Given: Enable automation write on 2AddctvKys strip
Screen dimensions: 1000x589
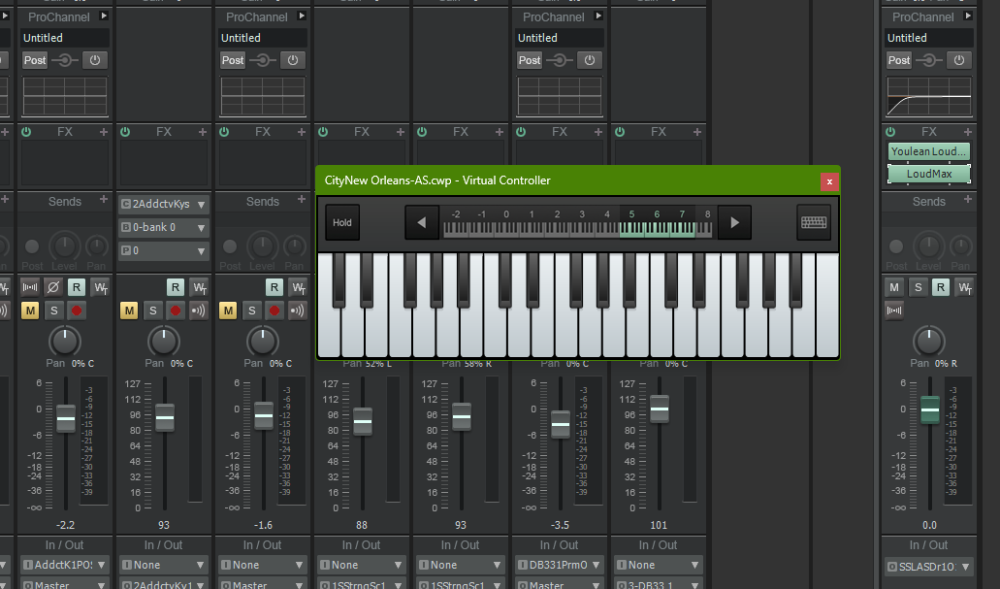Looking at the screenshot, I should pos(199,287).
